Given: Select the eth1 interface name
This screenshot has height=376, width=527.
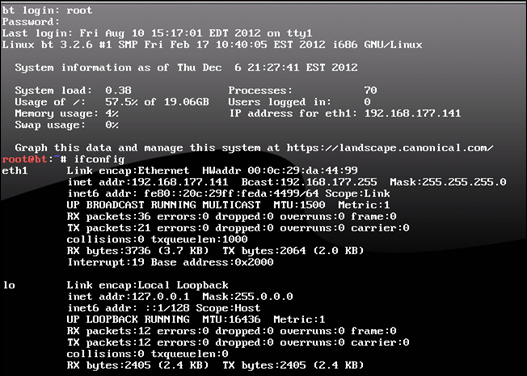Looking at the screenshot, I should point(15,171).
